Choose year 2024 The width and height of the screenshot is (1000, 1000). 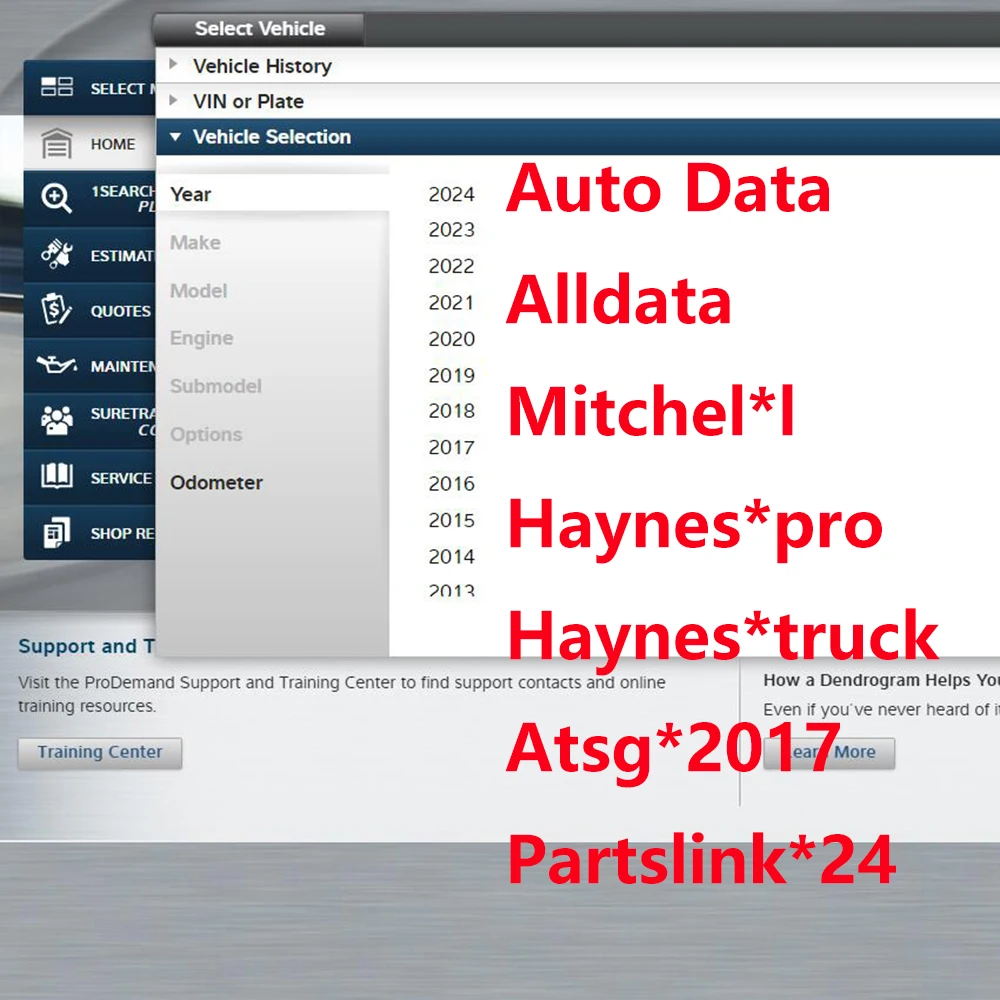pyautogui.click(x=452, y=194)
